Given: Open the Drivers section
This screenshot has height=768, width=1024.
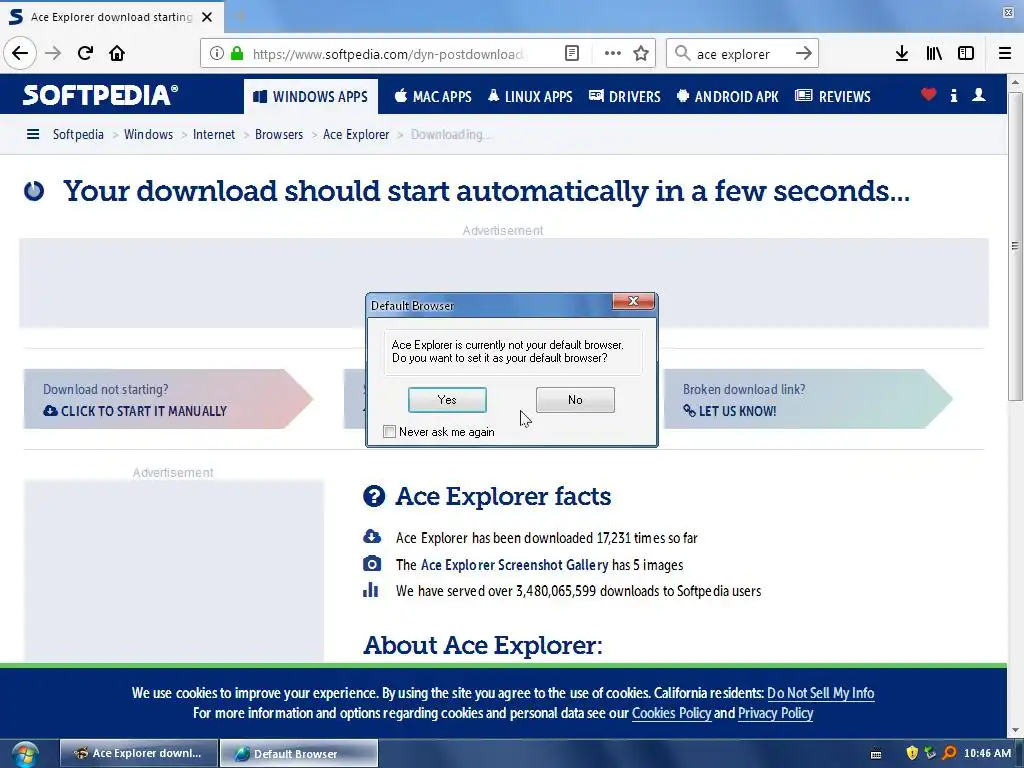Looking at the screenshot, I should tap(625, 97).
